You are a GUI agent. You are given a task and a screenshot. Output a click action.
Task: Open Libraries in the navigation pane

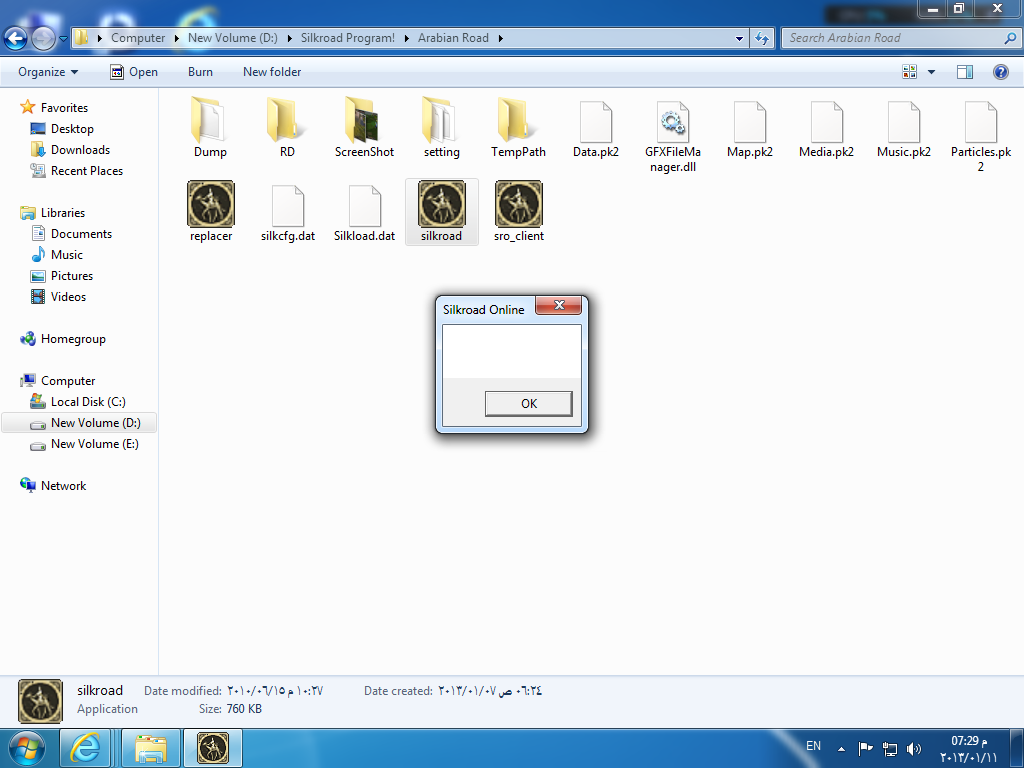tap(63, 213)
